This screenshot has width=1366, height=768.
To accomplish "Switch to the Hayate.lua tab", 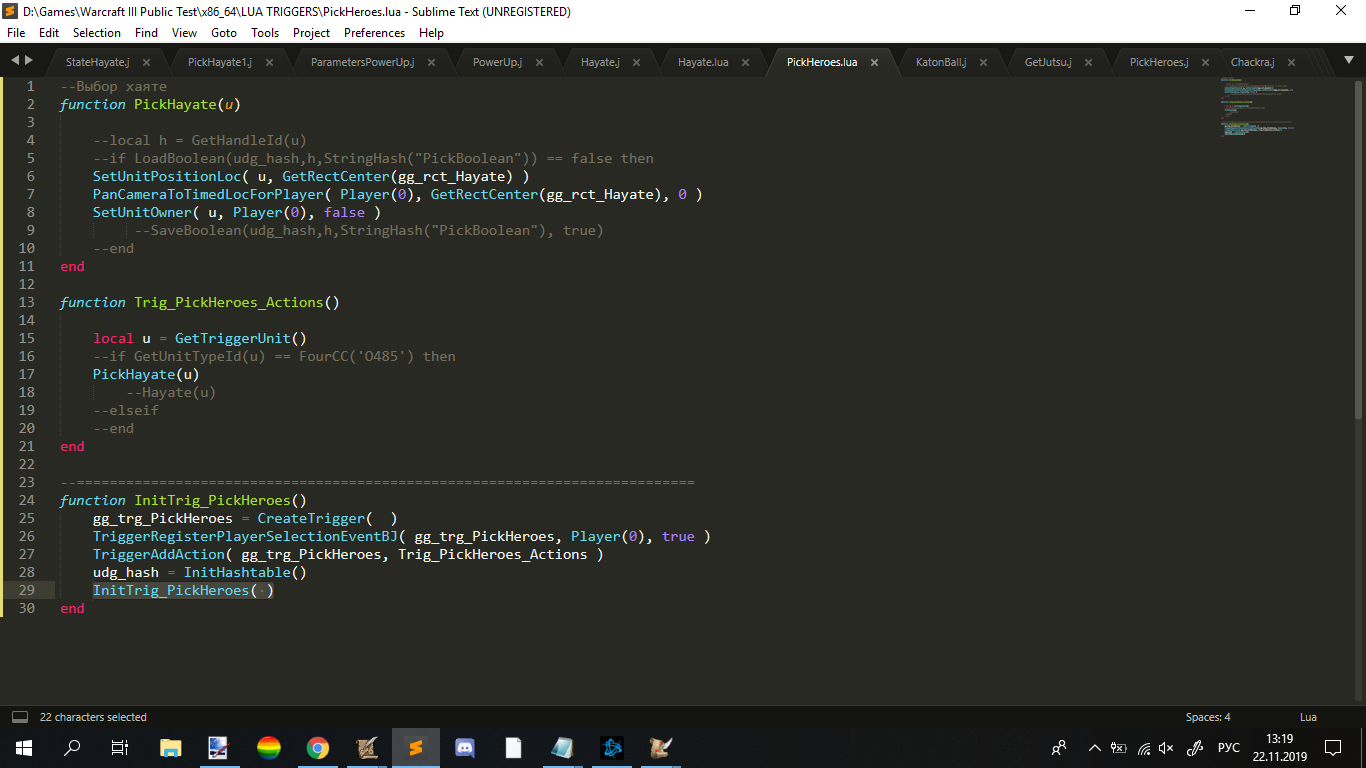I will (703, 62).
